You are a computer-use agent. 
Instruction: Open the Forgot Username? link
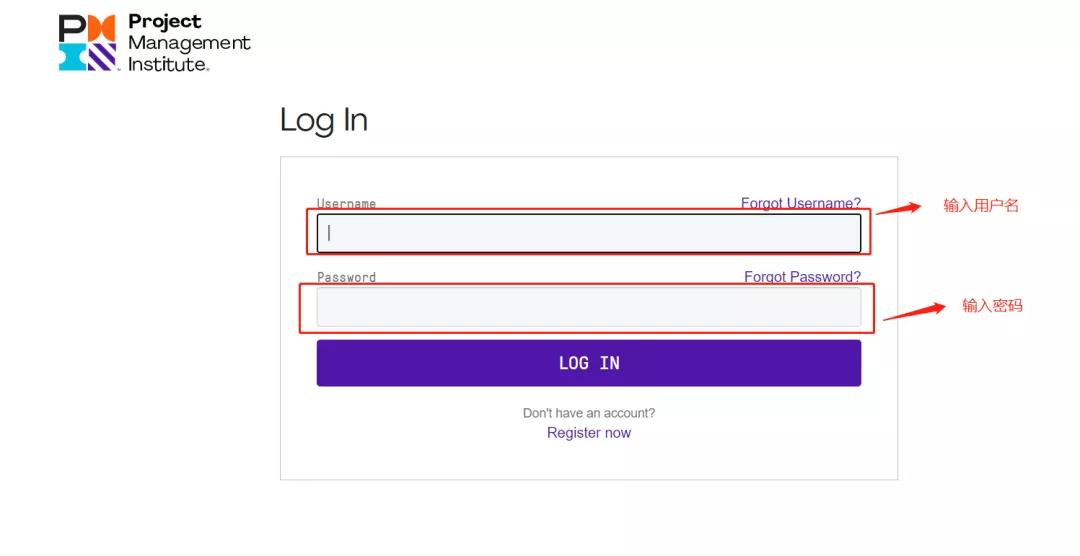point(800,203)
